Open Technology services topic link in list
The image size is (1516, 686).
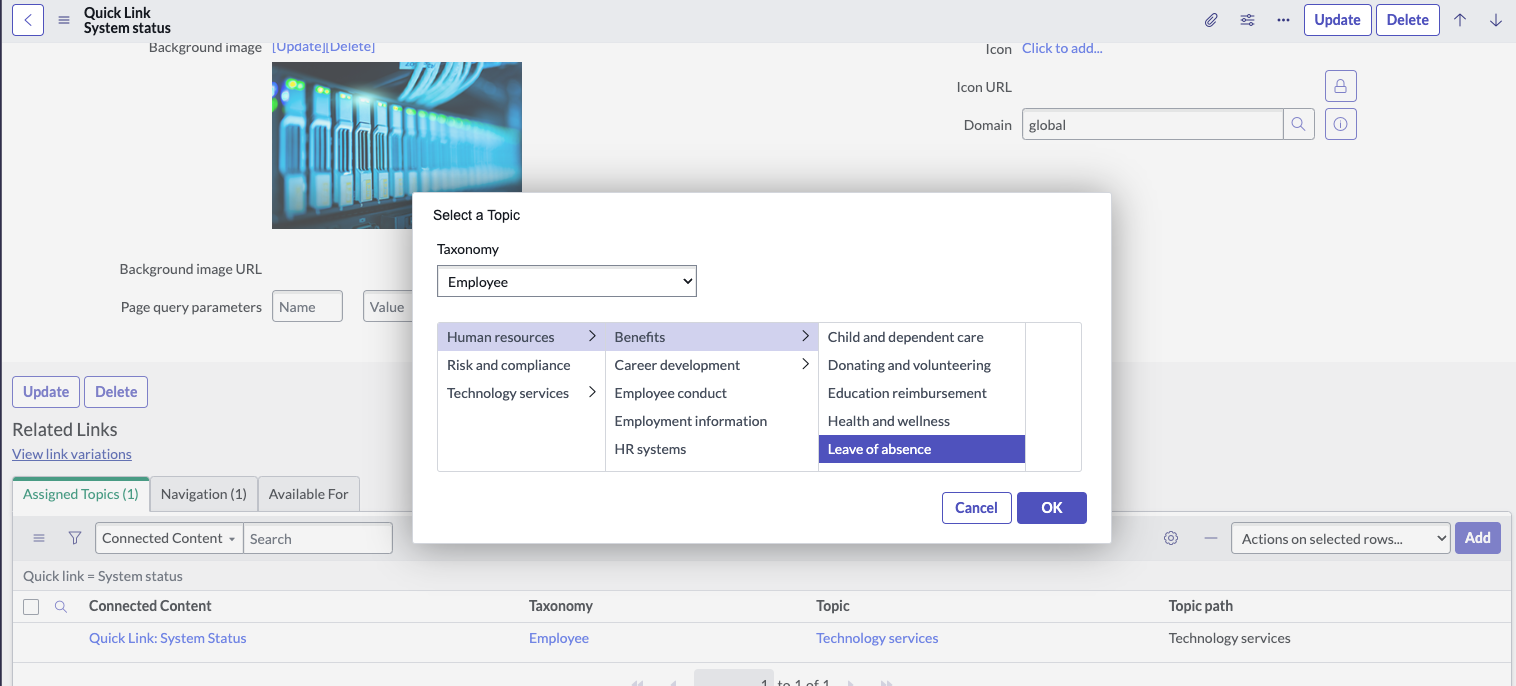(x=877, y=638)
